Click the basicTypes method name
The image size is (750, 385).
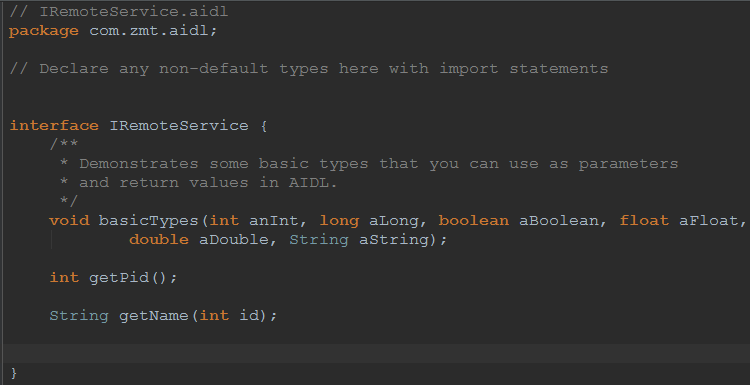pos(148,220)
